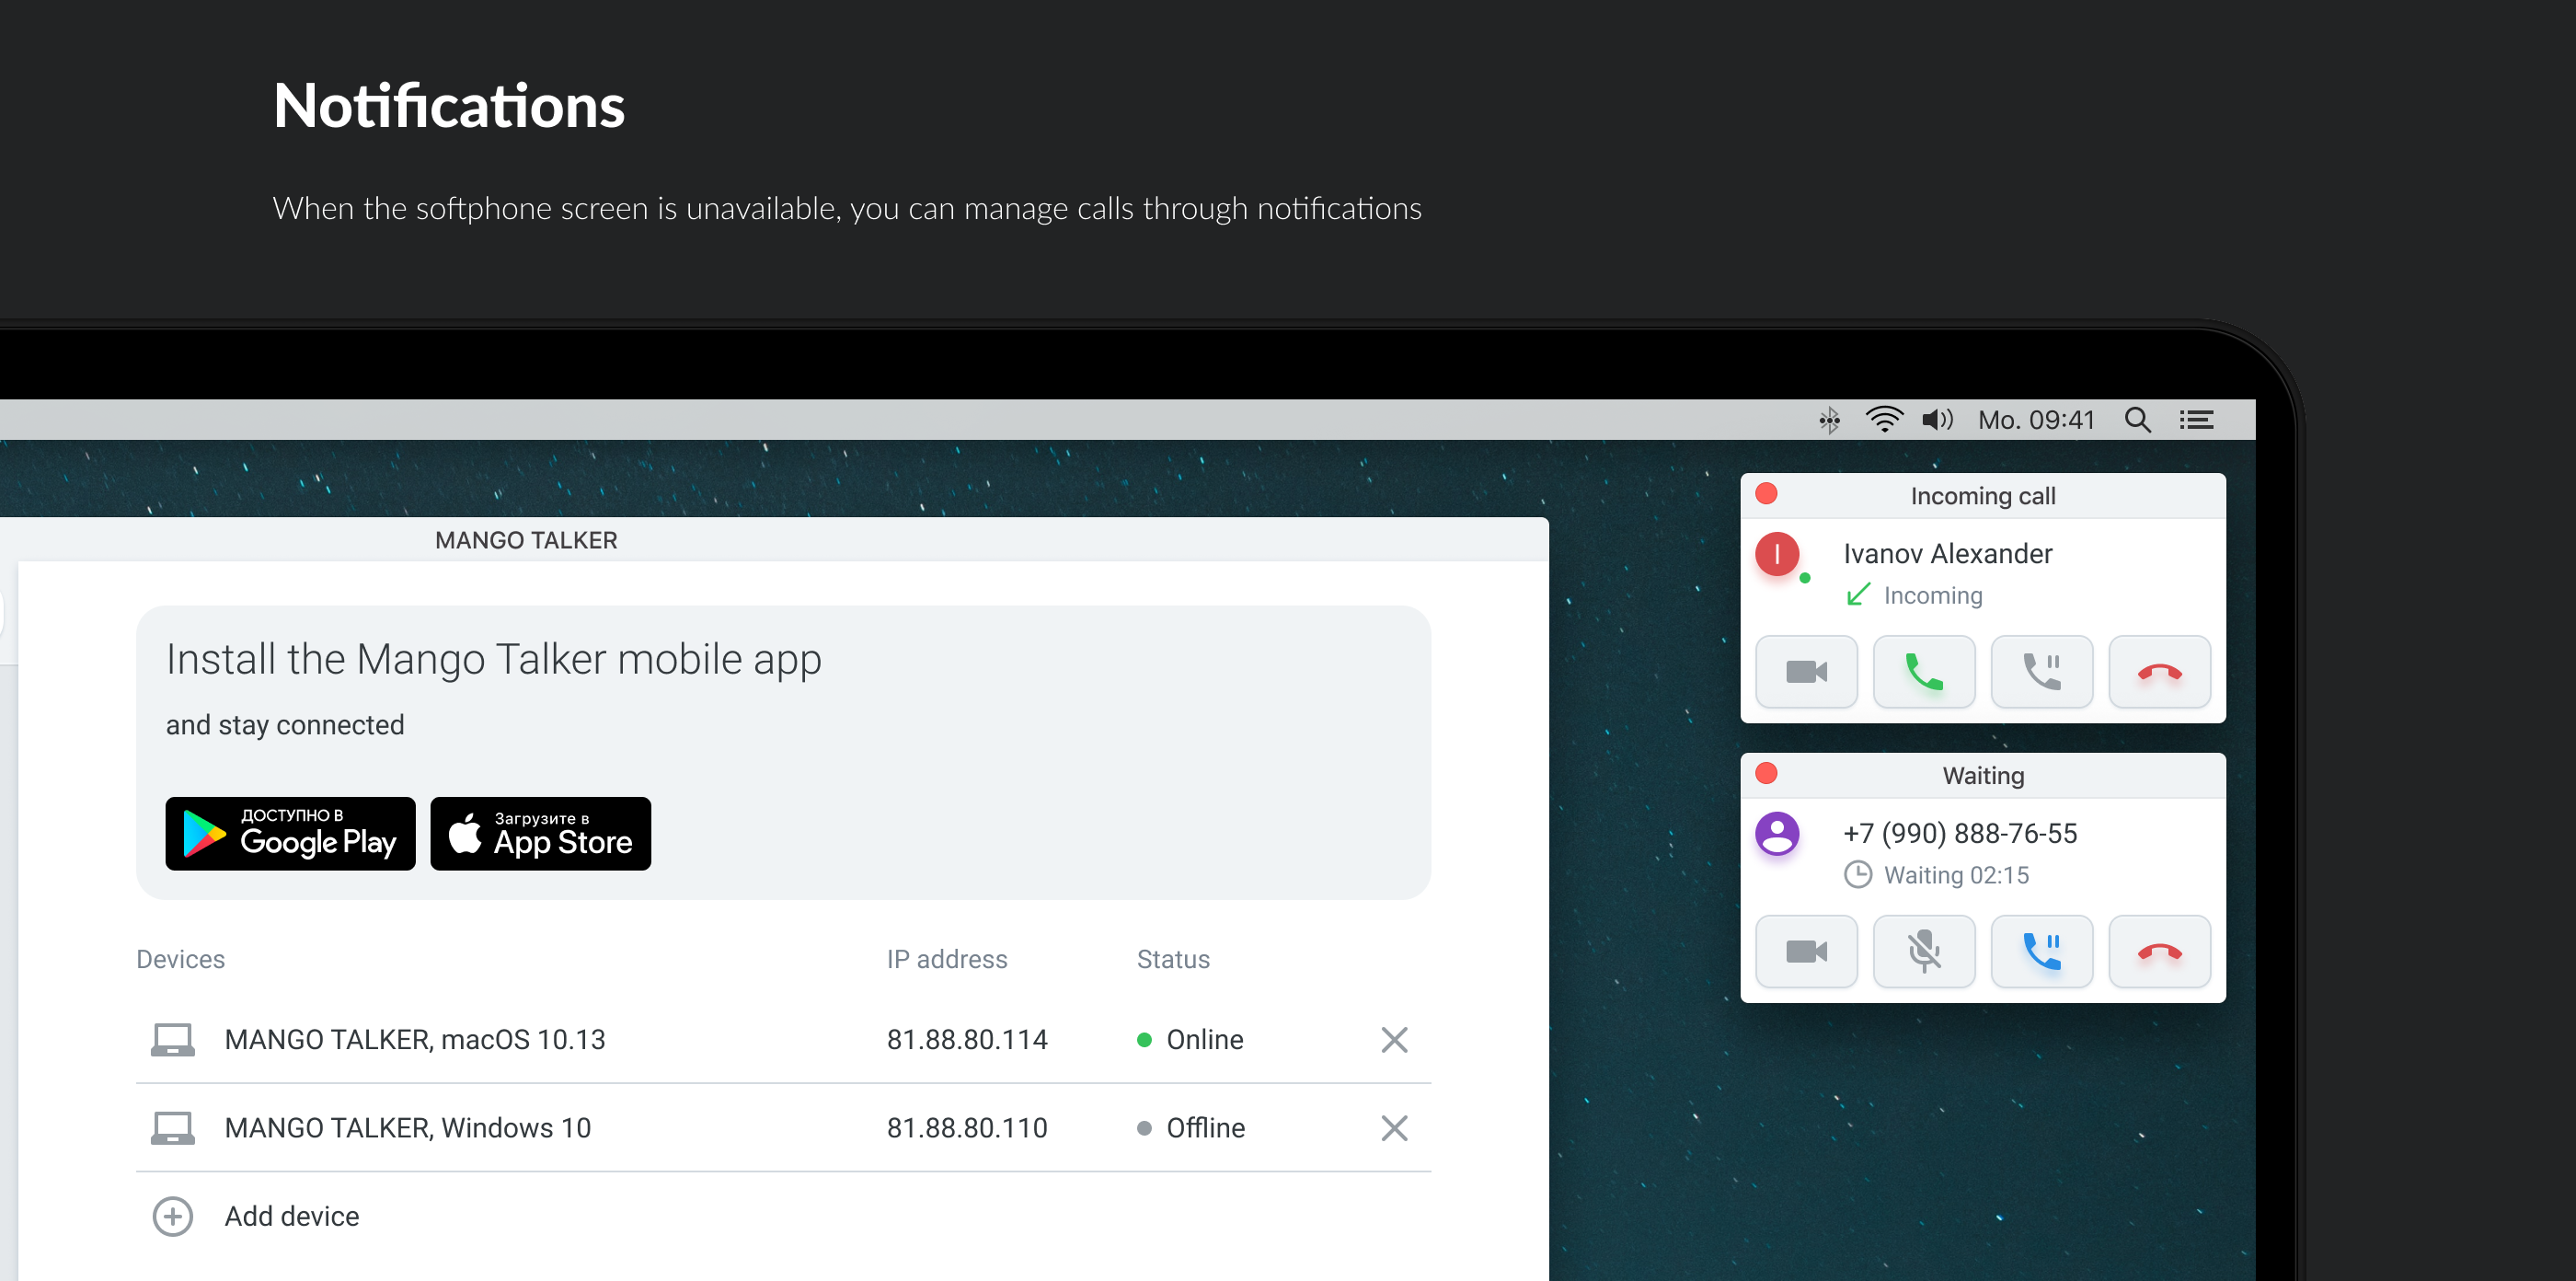Image resolution: width=2576 pixels, height=1281 pixels.
Task: Open Notification Center list icon
Action: click(x=2197, y=420)
